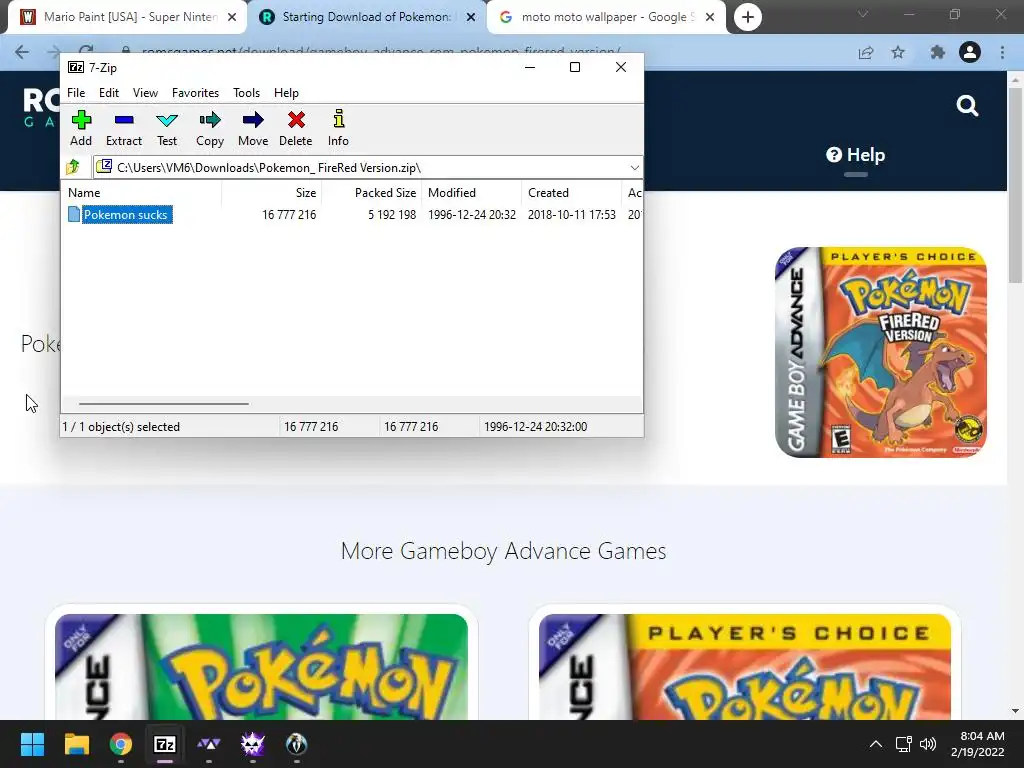Click '1 / 1 object(s) selected' status text

pyautogui.click(x=121, y=426)
